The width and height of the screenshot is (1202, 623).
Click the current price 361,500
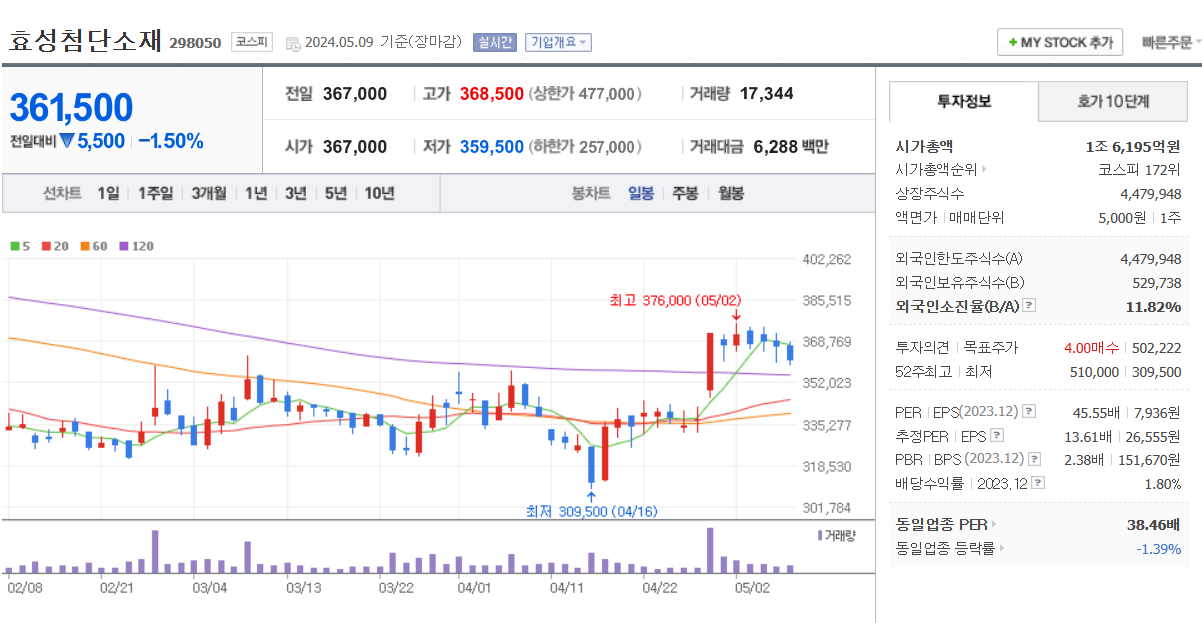71,108
